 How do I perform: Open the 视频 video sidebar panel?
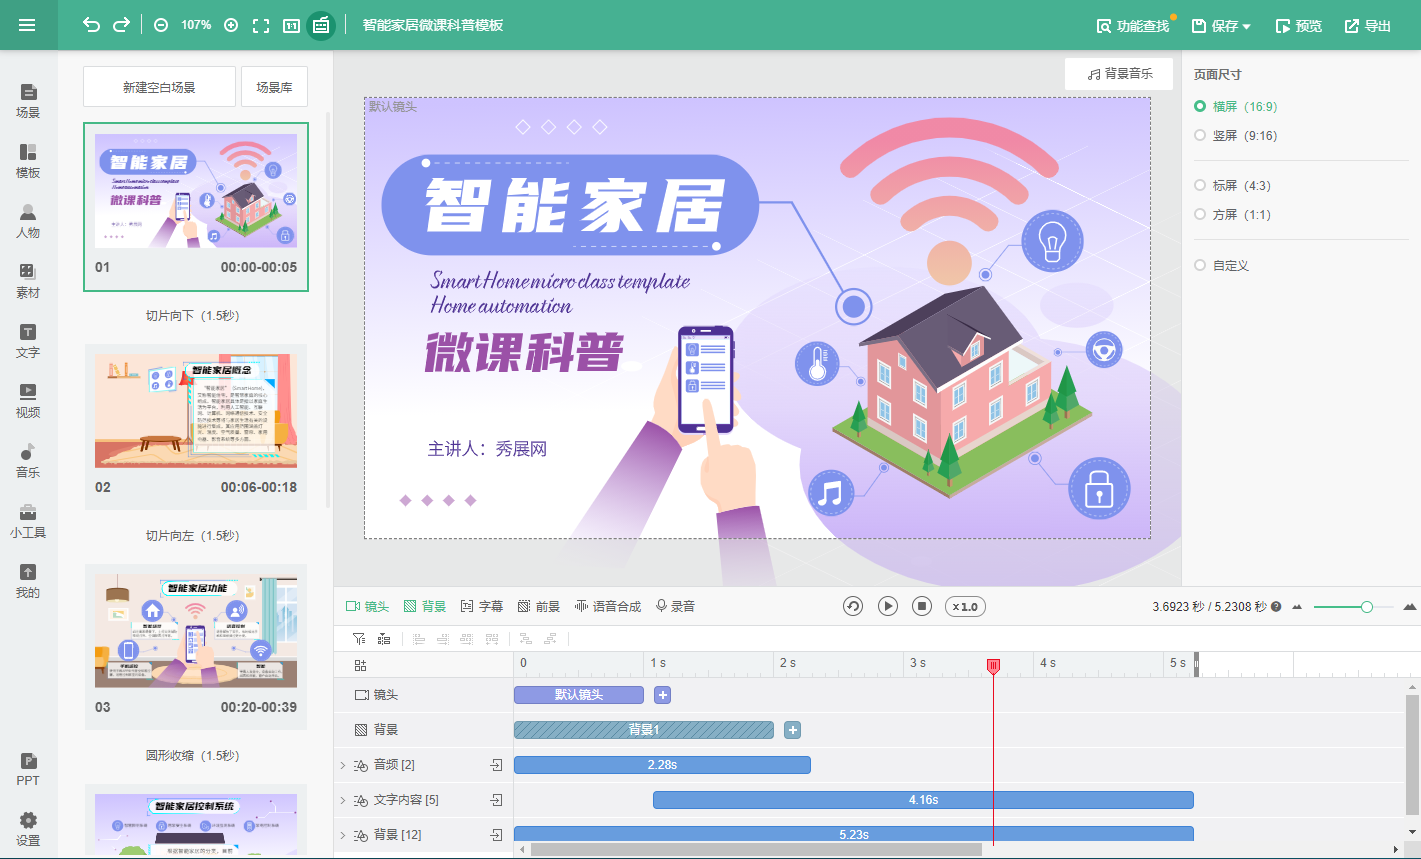[x=28, y=401]
